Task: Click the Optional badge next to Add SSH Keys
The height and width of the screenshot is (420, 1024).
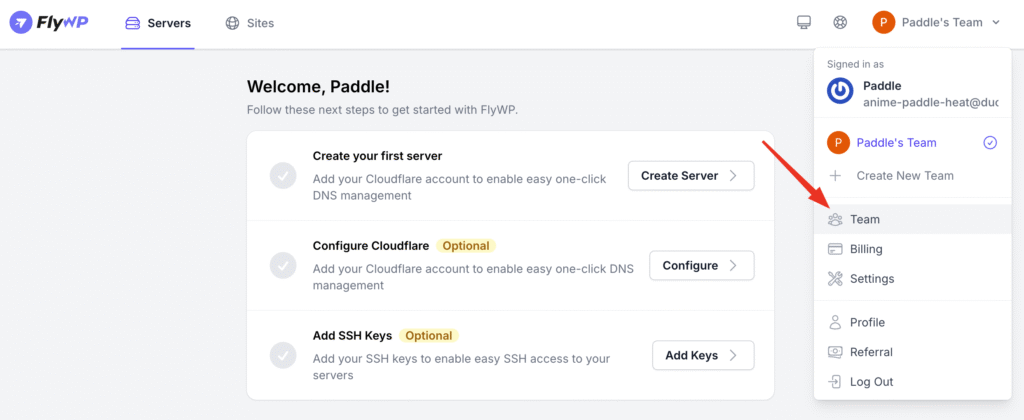Action: point(428,336)
